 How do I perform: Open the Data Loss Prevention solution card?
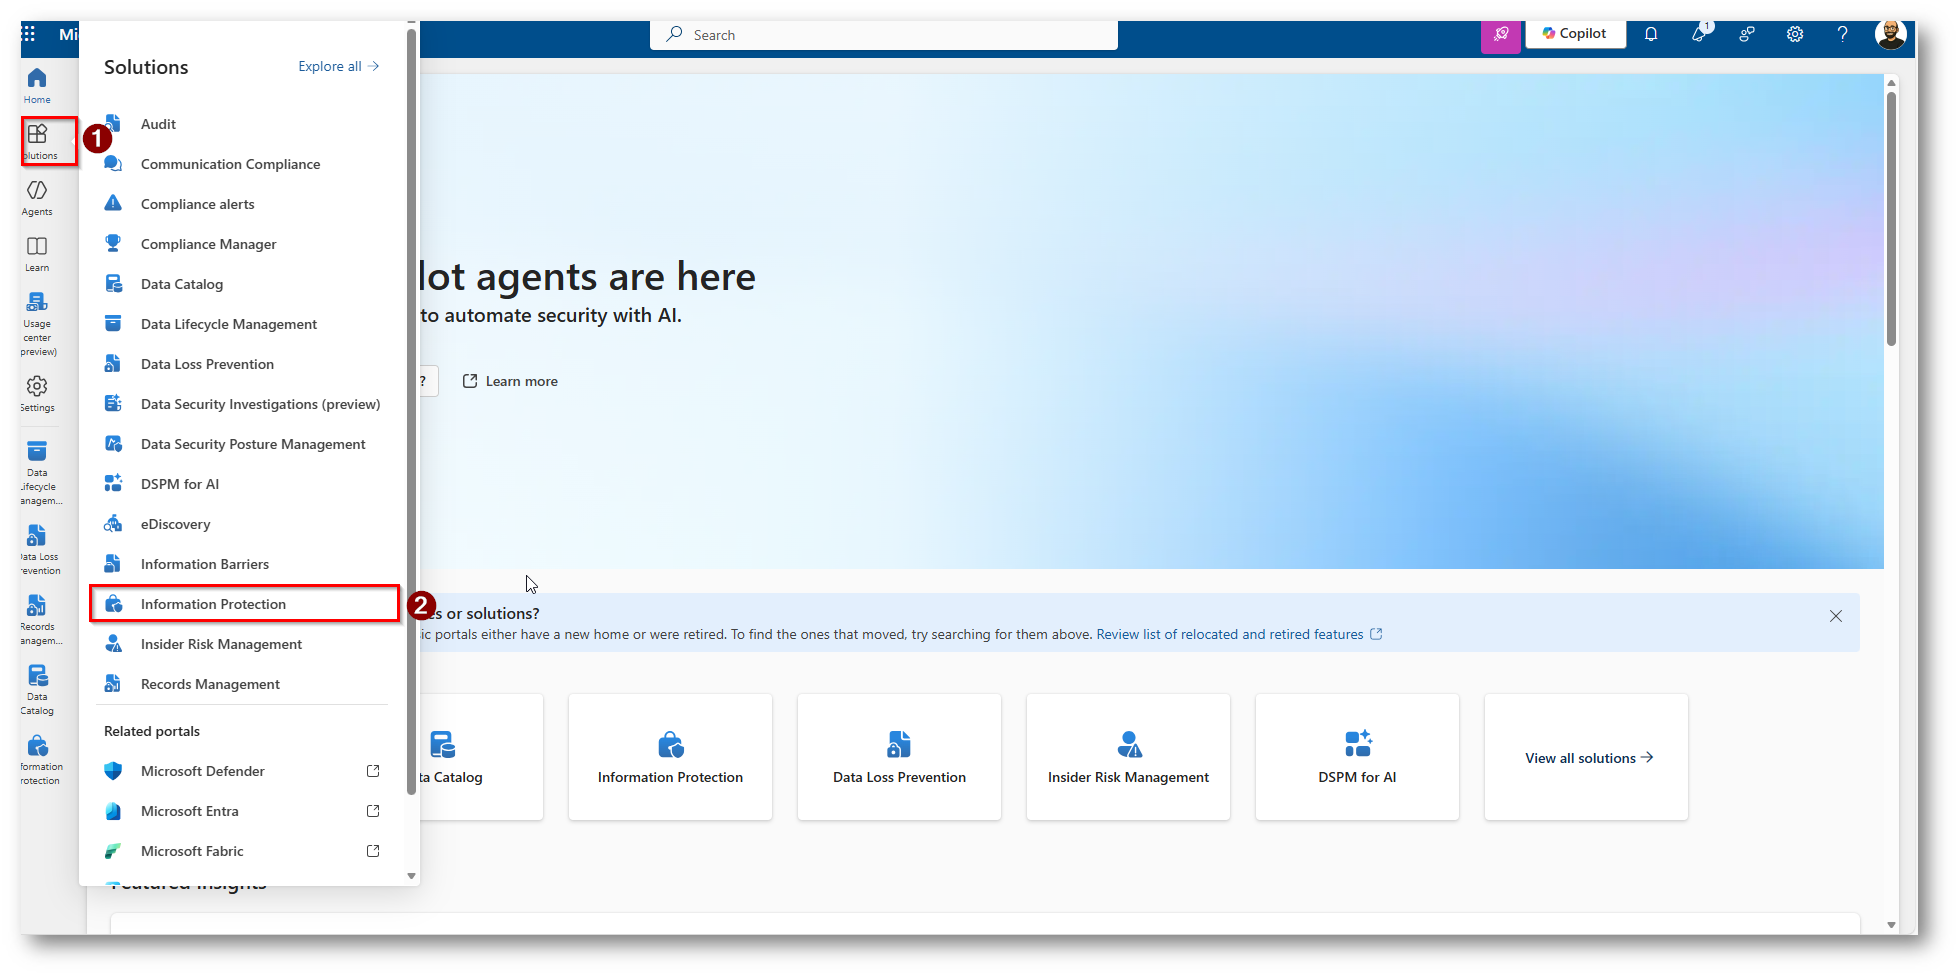(899, 757)
